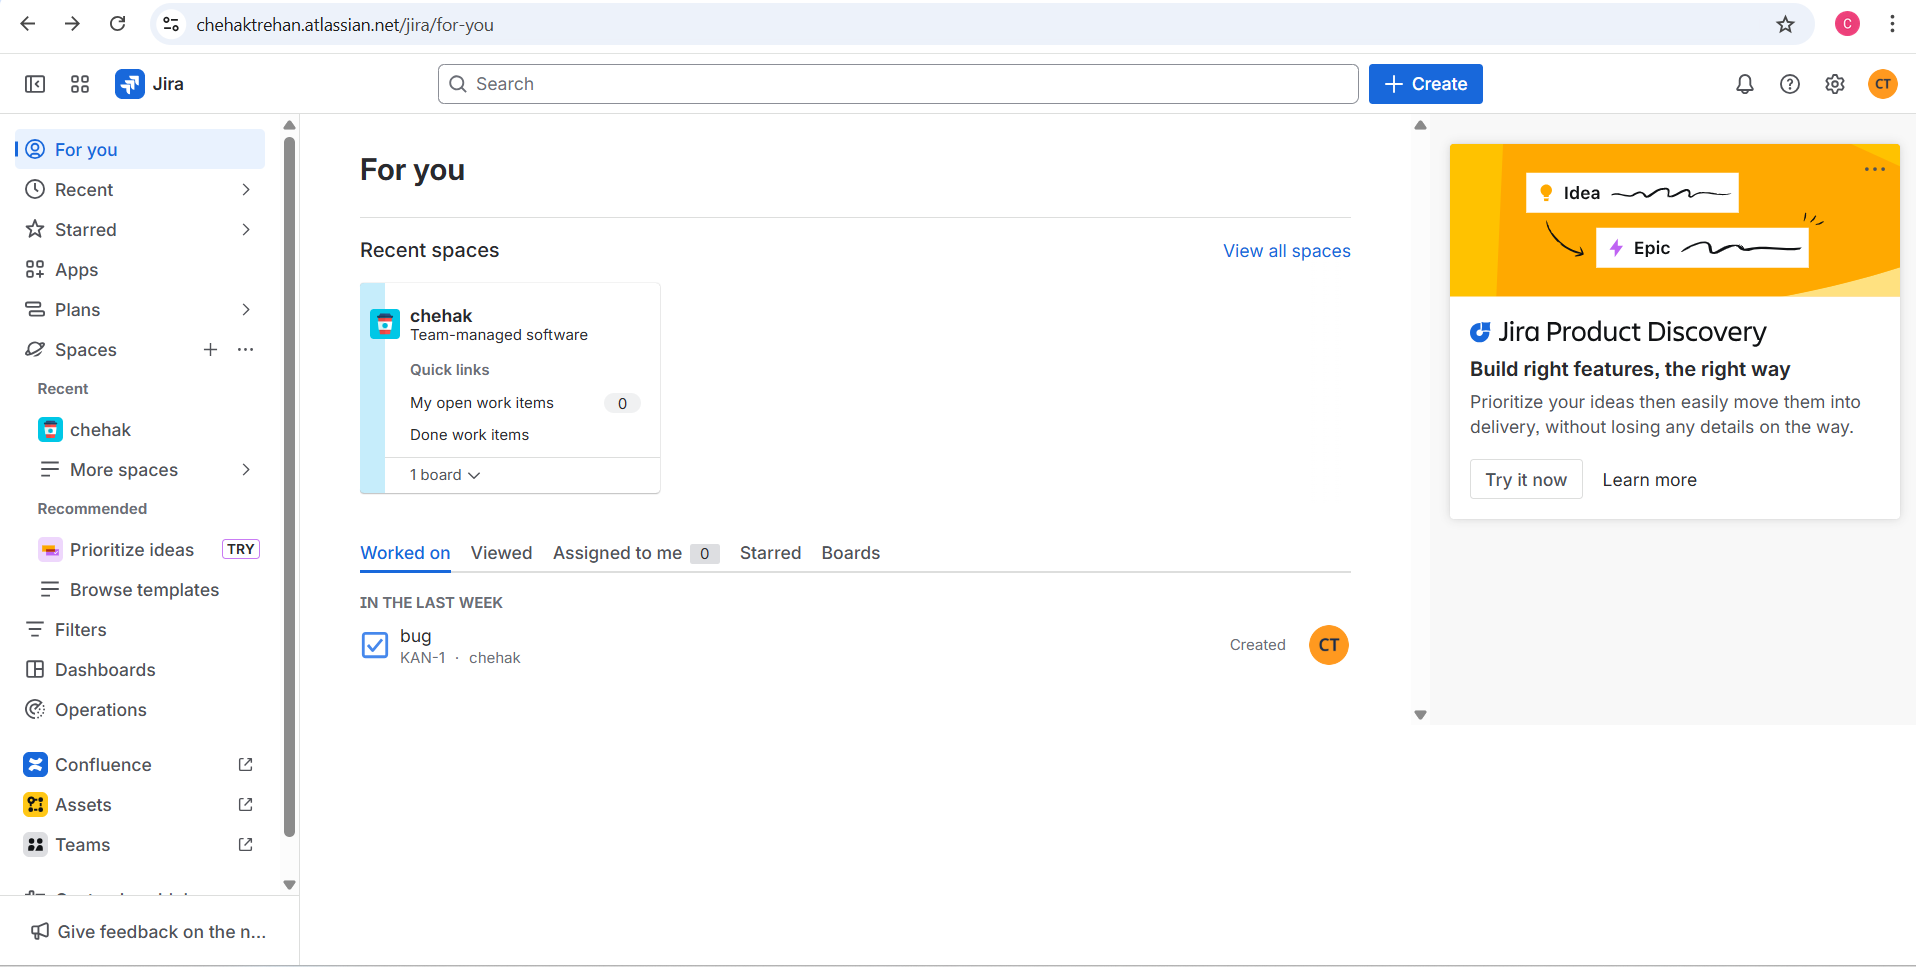Open the more actions dots beside Spaces
1916x967 pixels.
click(x=246, y=349)
